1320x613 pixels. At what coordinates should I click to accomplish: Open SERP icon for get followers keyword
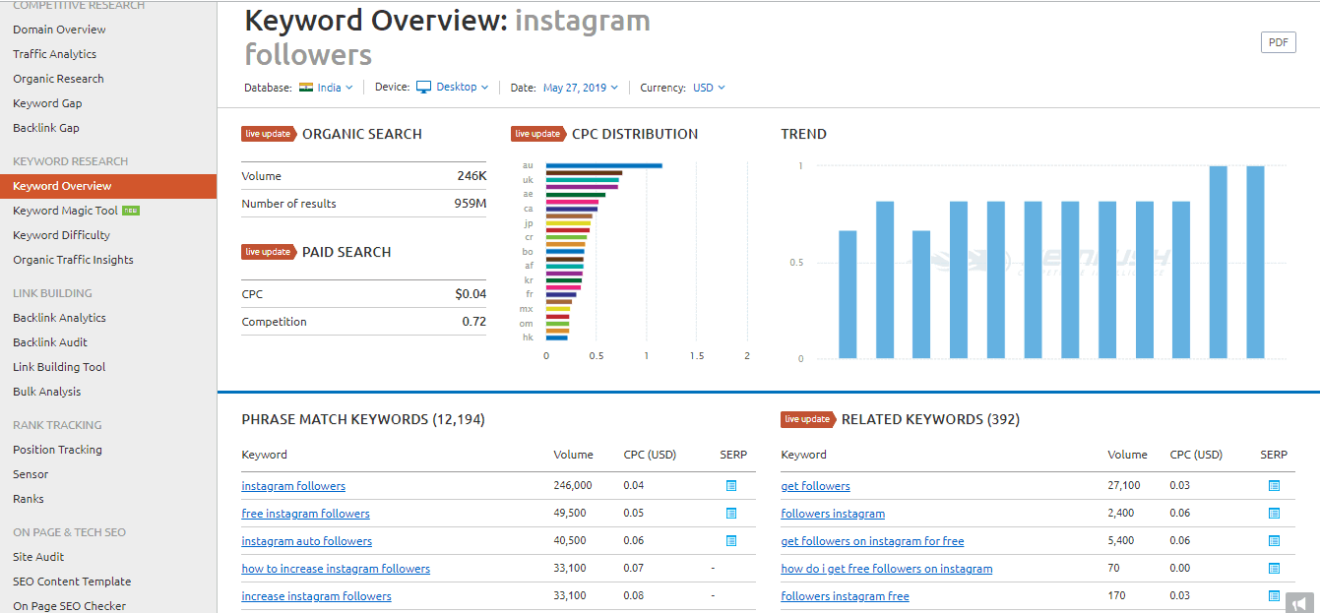click(1274, 486)
